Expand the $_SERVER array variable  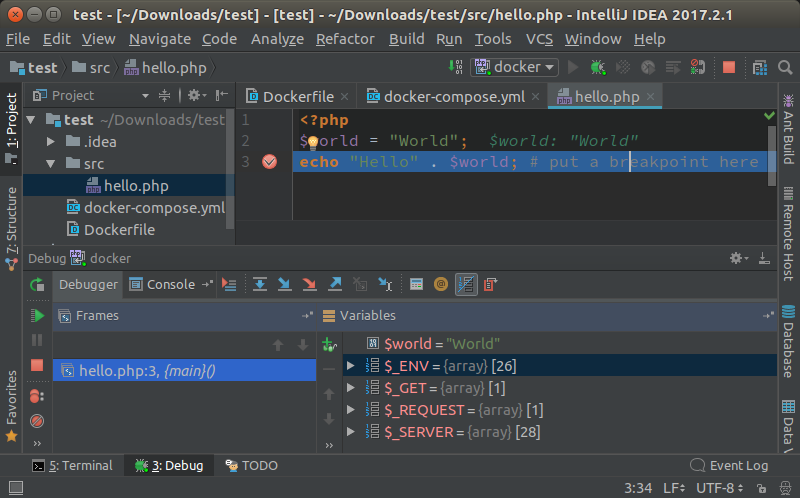pos(351,432)
